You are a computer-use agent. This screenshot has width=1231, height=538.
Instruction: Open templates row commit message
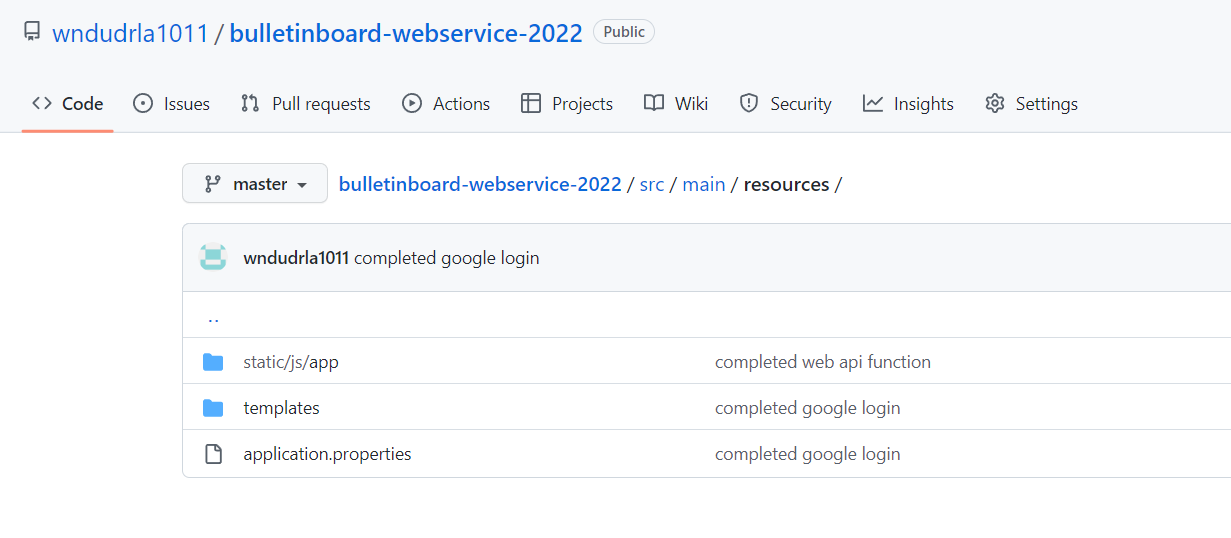coord(808,408)
